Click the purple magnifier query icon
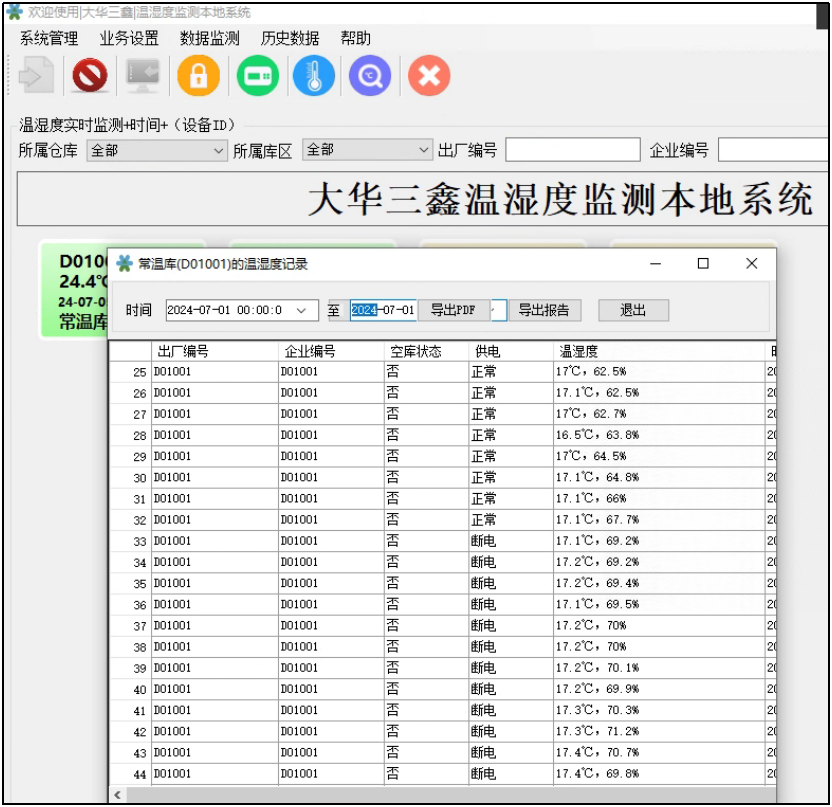 point(370,76)
